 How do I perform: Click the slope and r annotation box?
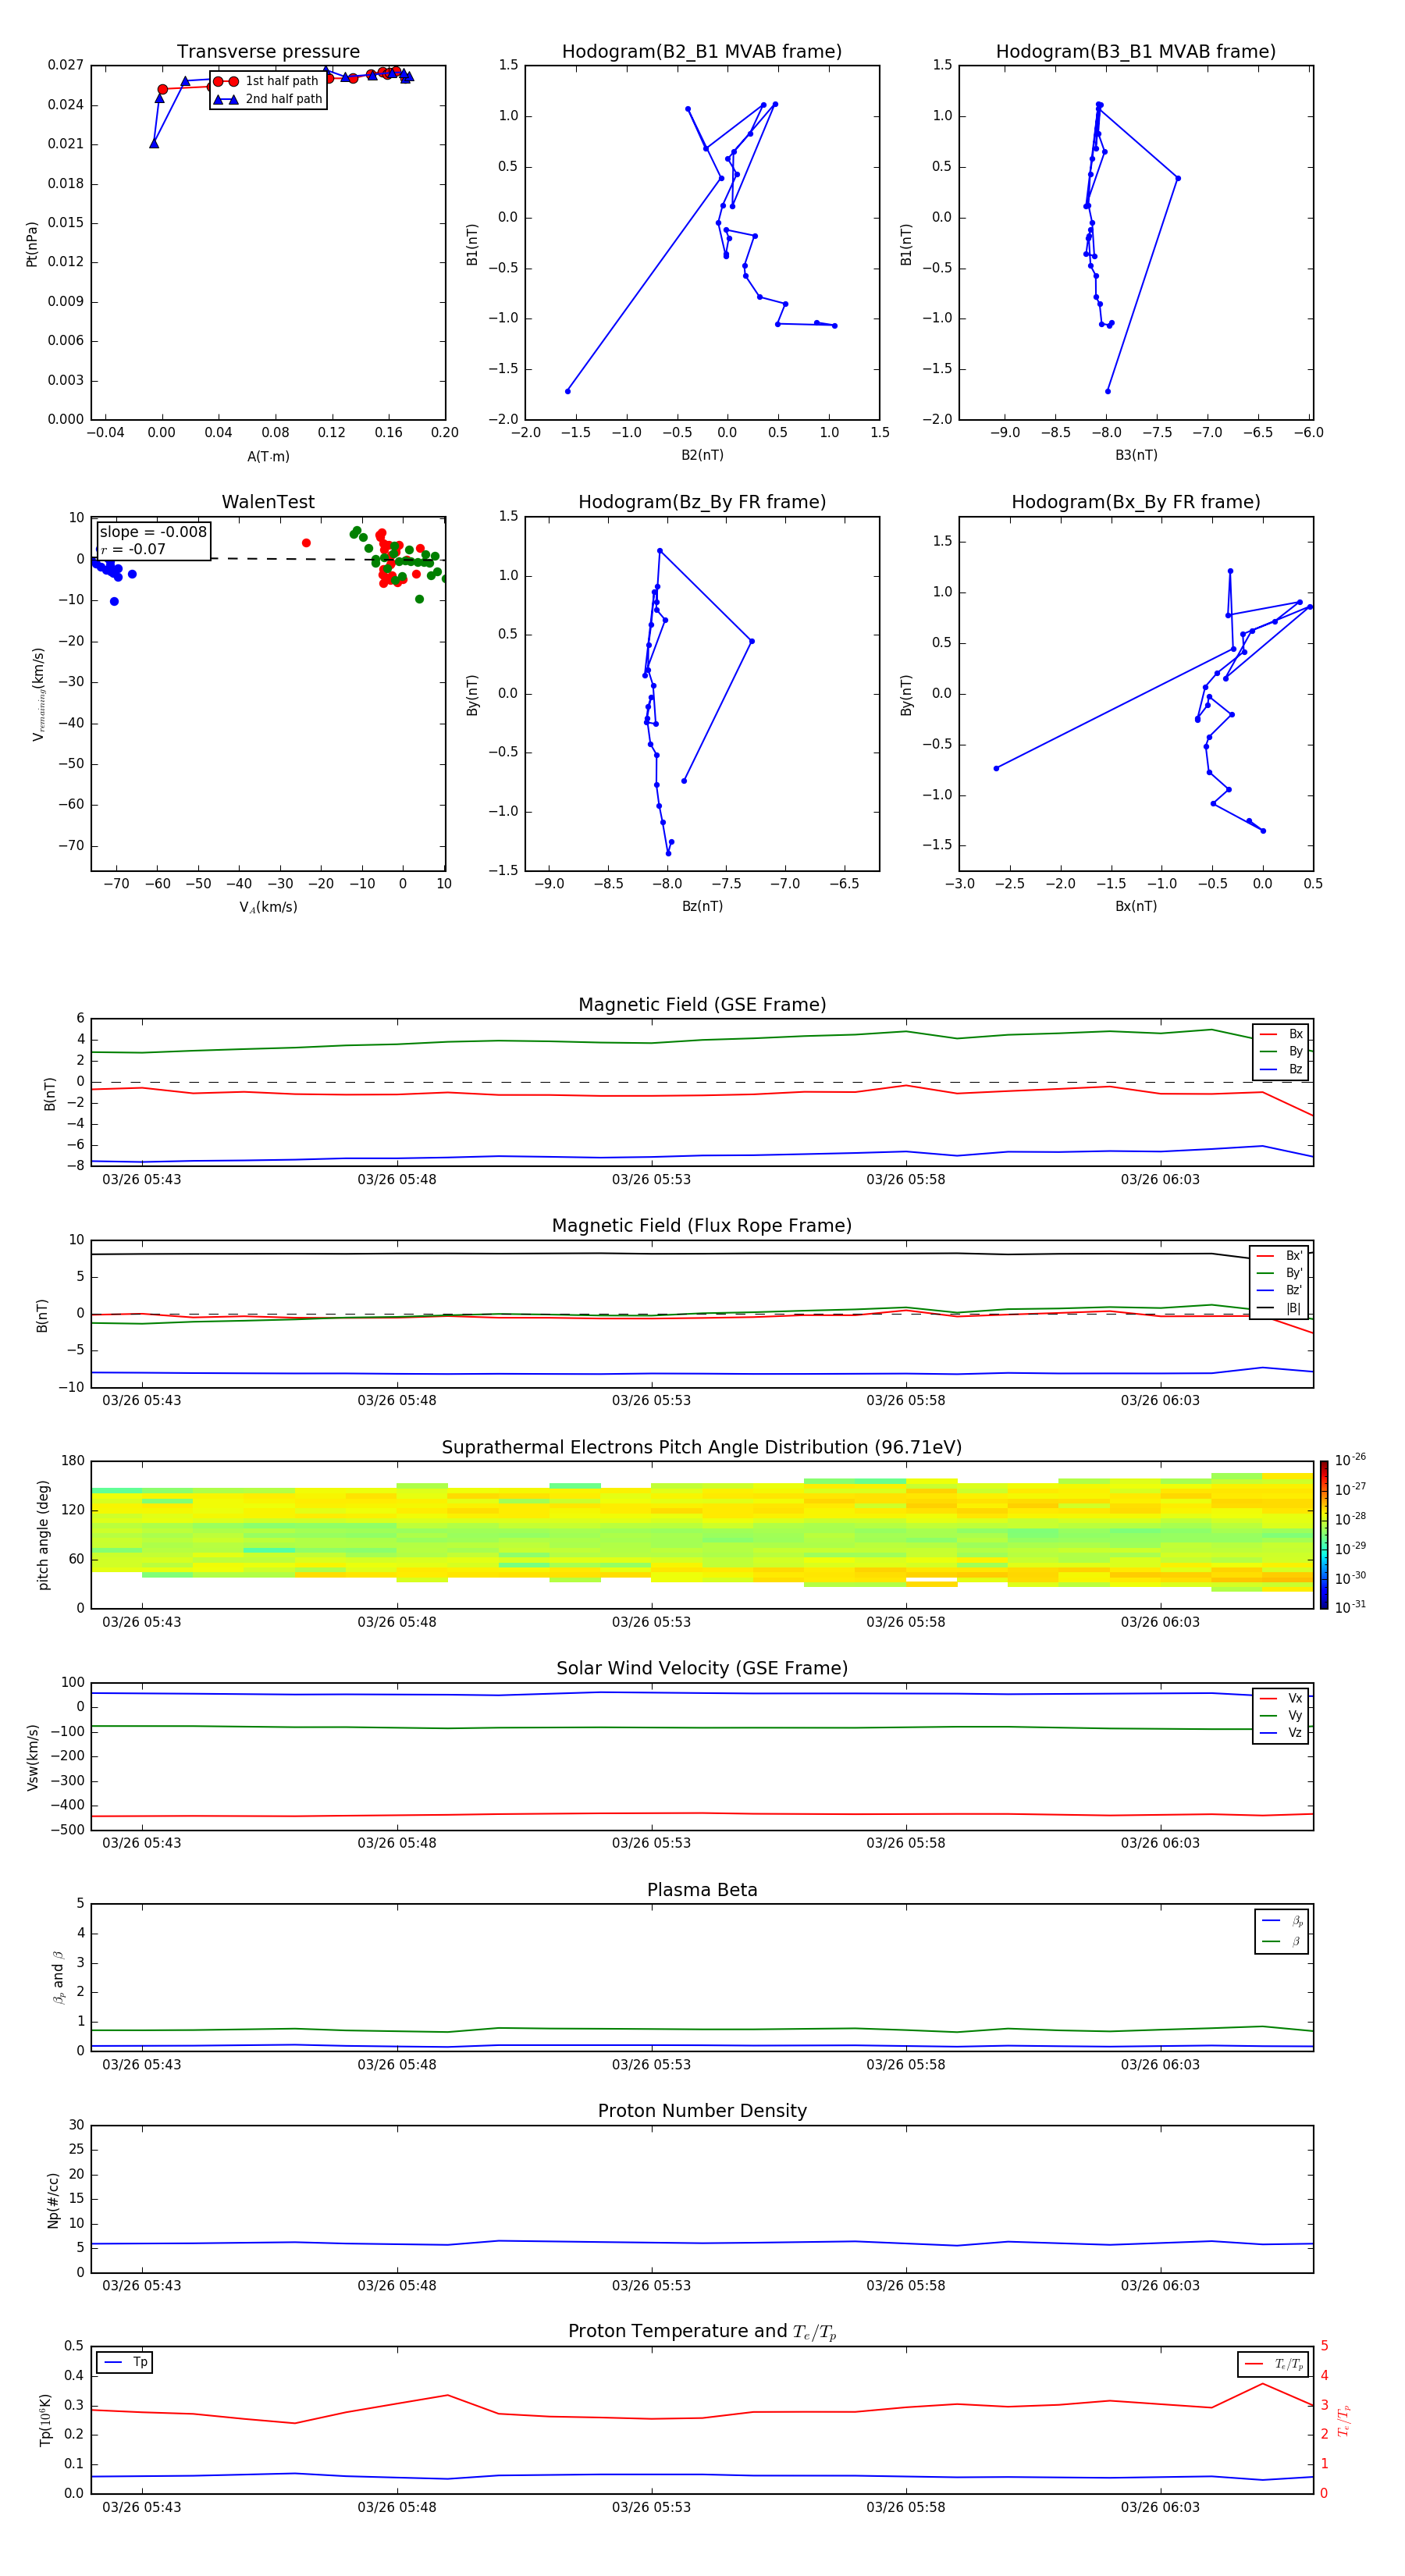click(153, 540)
